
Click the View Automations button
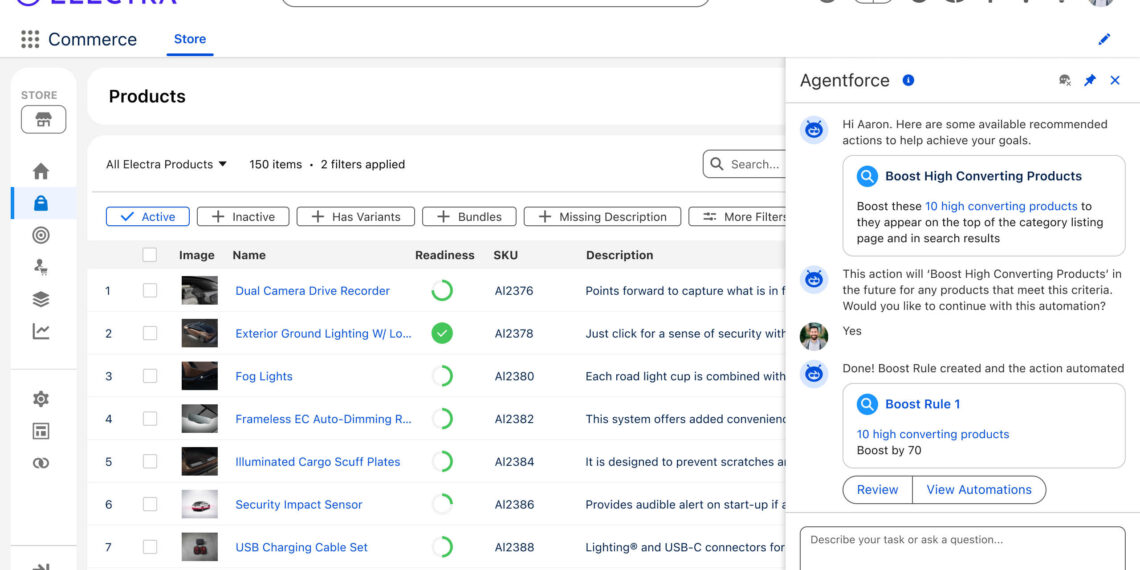[x=979, y=490]
